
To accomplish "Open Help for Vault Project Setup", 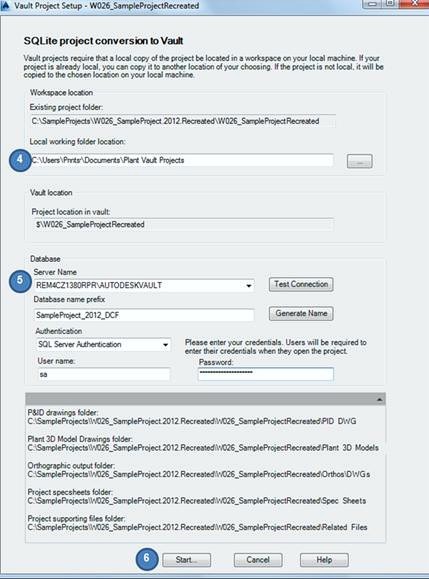I will tap(324, 560).
